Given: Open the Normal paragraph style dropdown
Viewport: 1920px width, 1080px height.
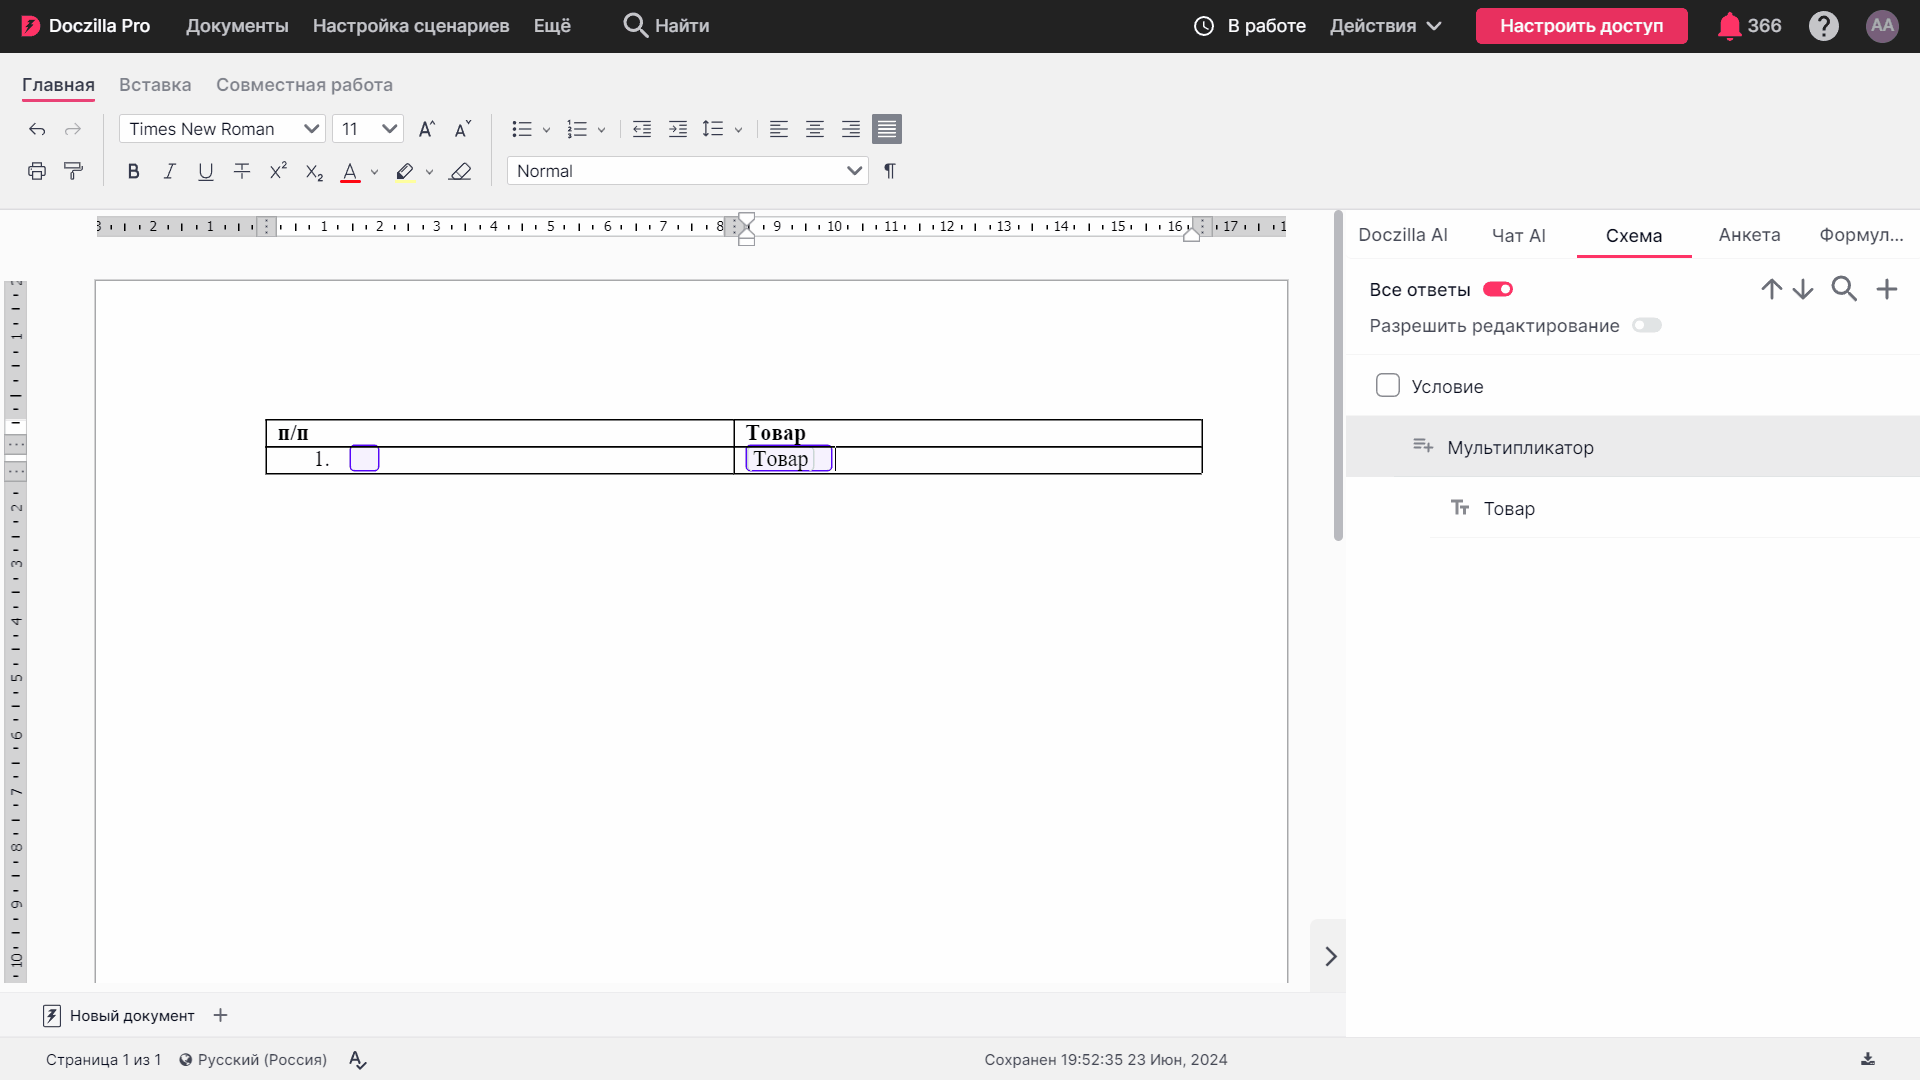Looking at the screenshot, I should point(688,171).
